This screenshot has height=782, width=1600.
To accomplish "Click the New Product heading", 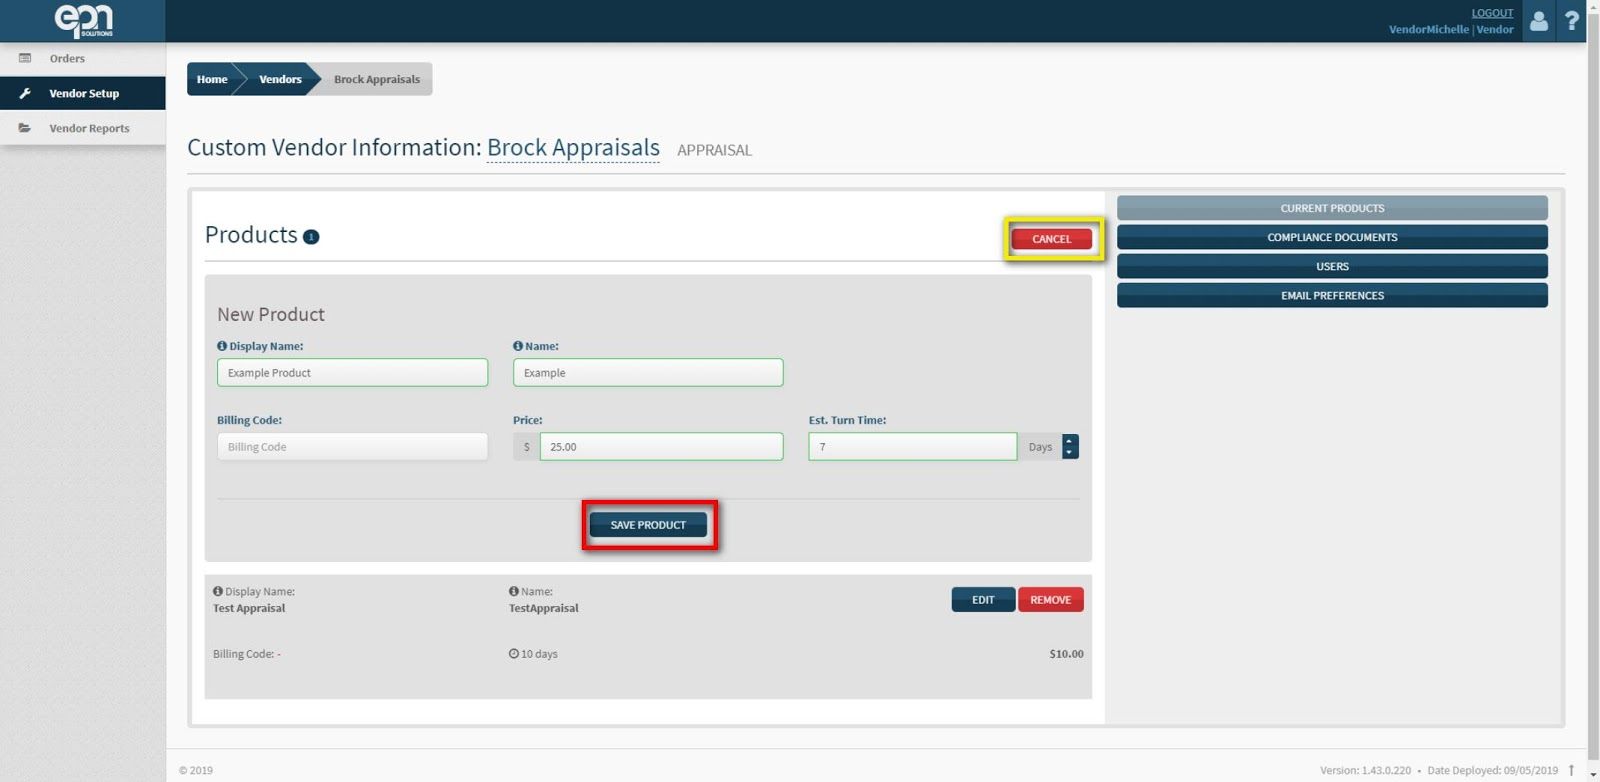I will click(x=271, y=314).
